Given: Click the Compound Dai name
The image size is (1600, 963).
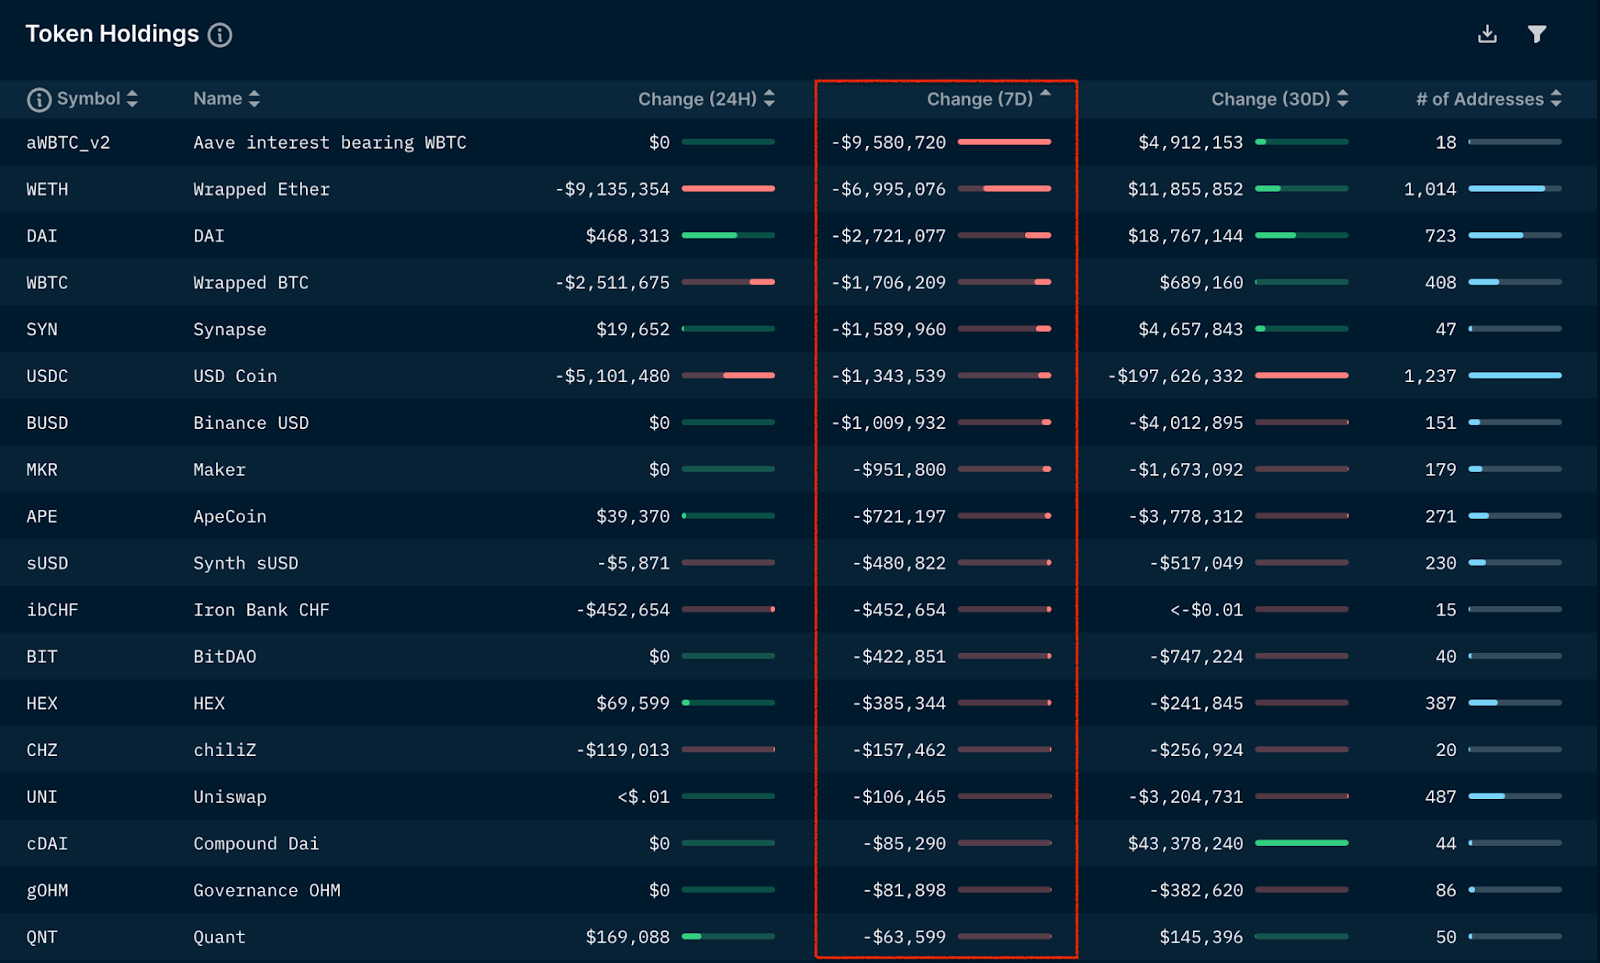Looking at the screenshot, I should pyautogui.click(x=256, y=844).
